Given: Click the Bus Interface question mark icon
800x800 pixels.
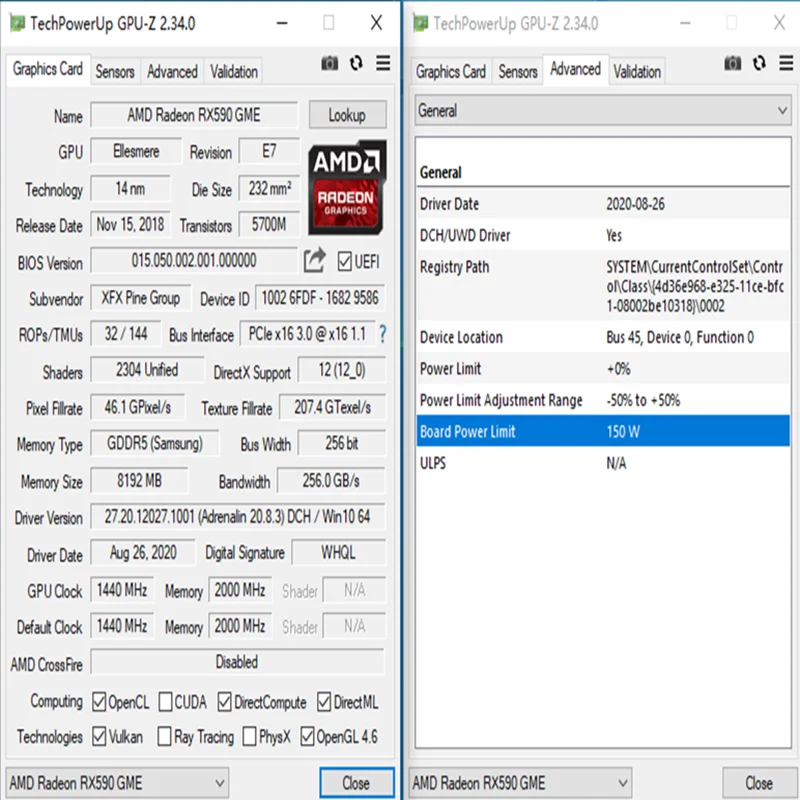Looking at the screenshot, I should 383,334.
